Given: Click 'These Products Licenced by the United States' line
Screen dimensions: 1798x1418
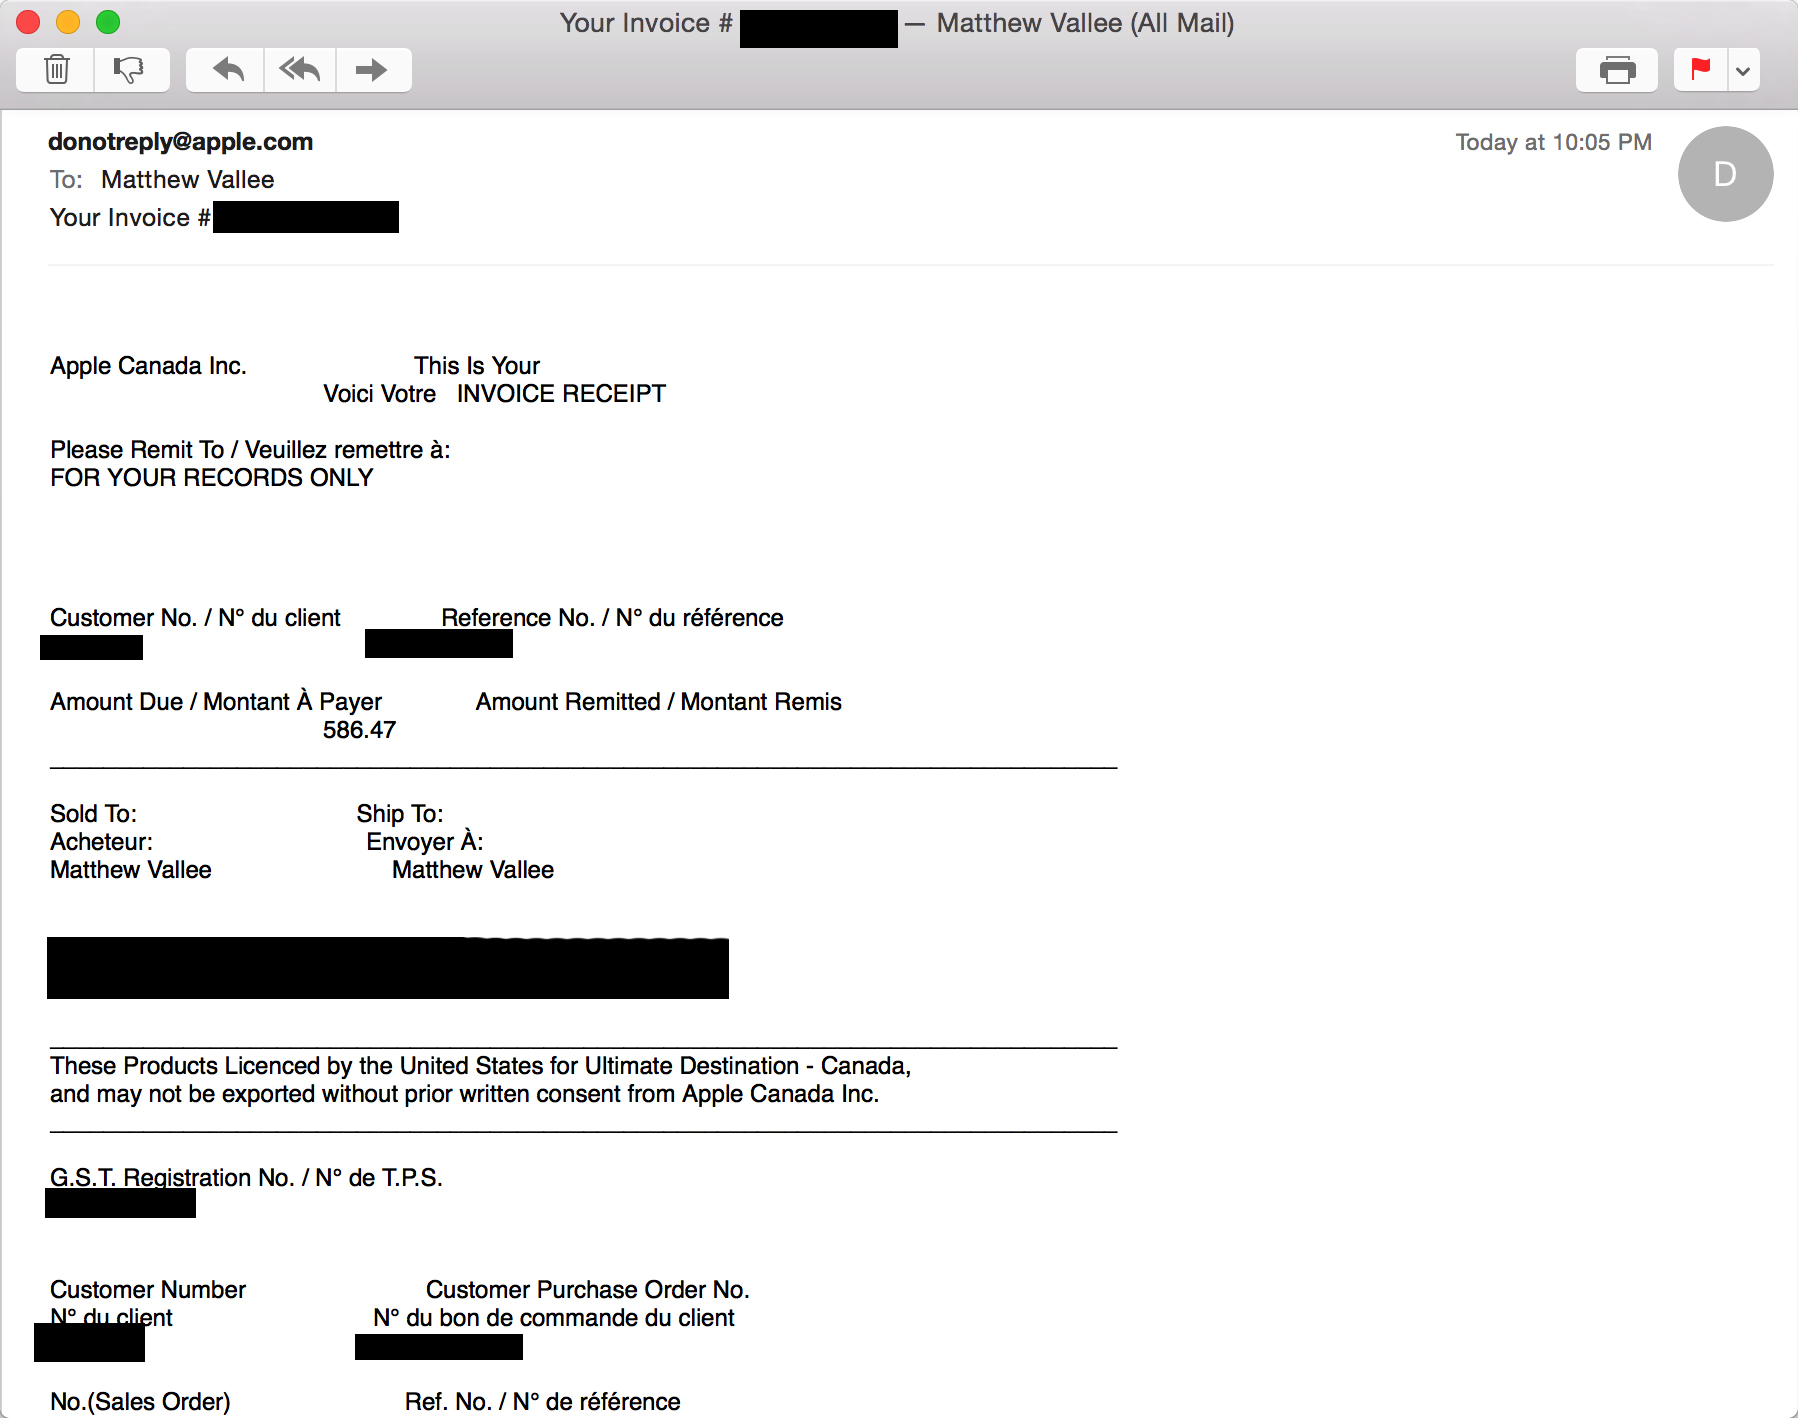Looking at the screenshot, I should tap(480, 1066).
